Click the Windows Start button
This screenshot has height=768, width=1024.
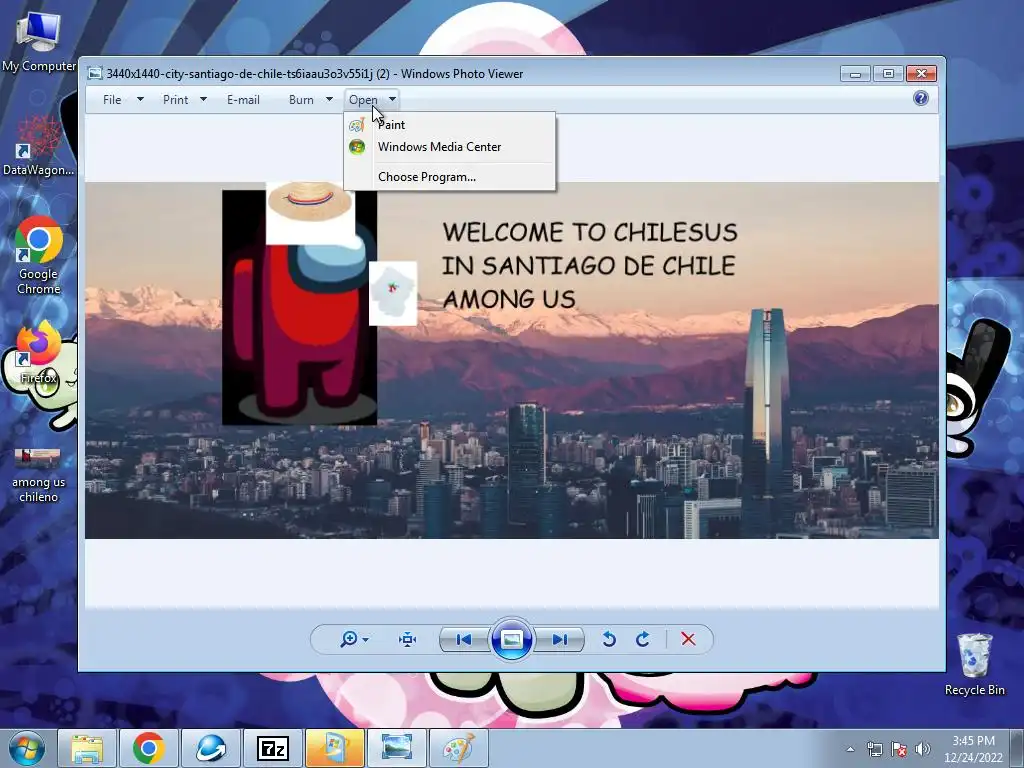pos(27,748)
